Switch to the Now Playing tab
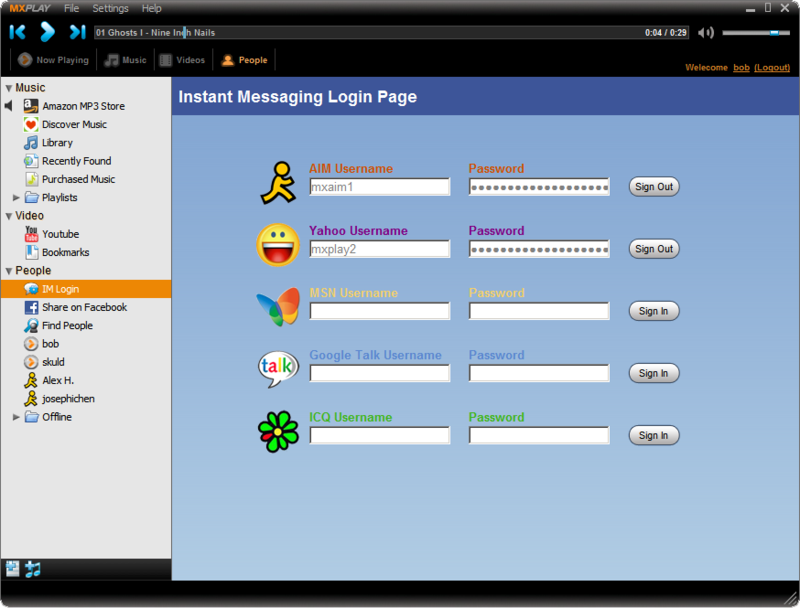The height and width of the screenshot is (608, 800). [54, 60]
